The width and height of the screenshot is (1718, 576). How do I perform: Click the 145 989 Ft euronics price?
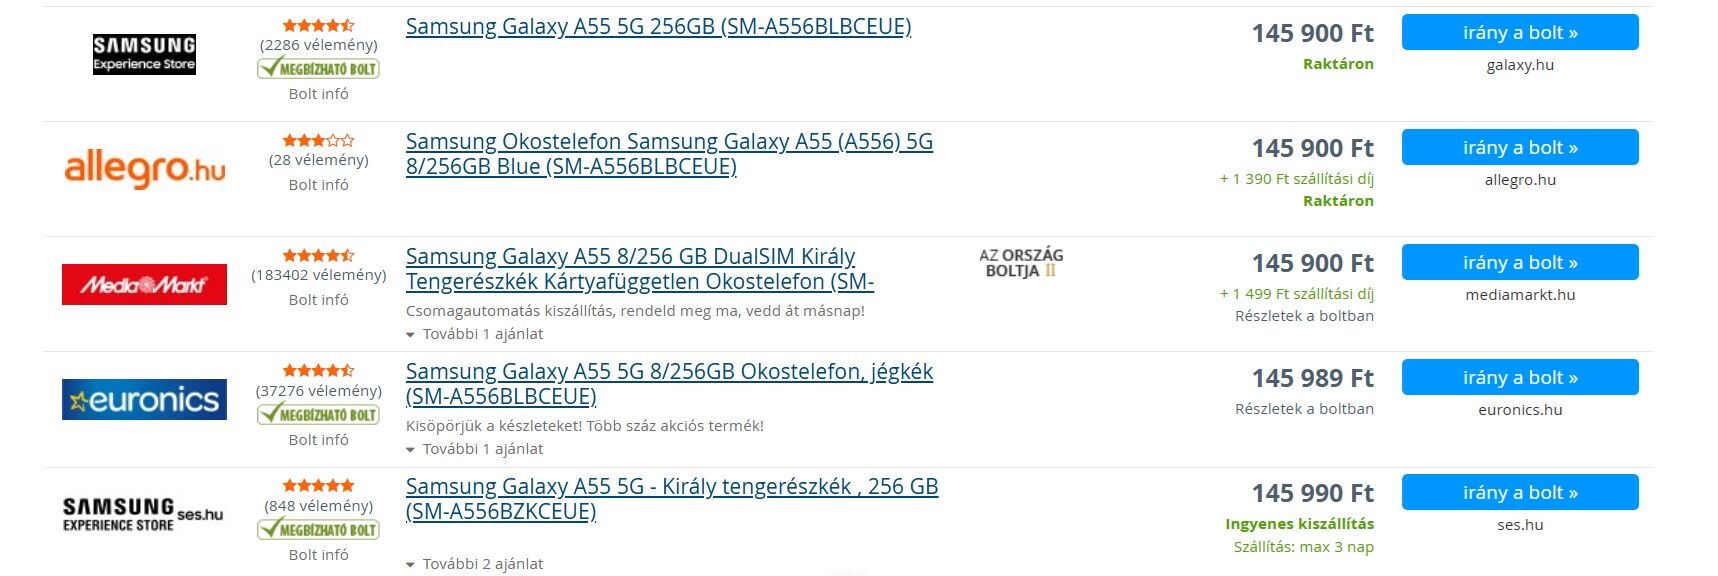click(1312, 379)
